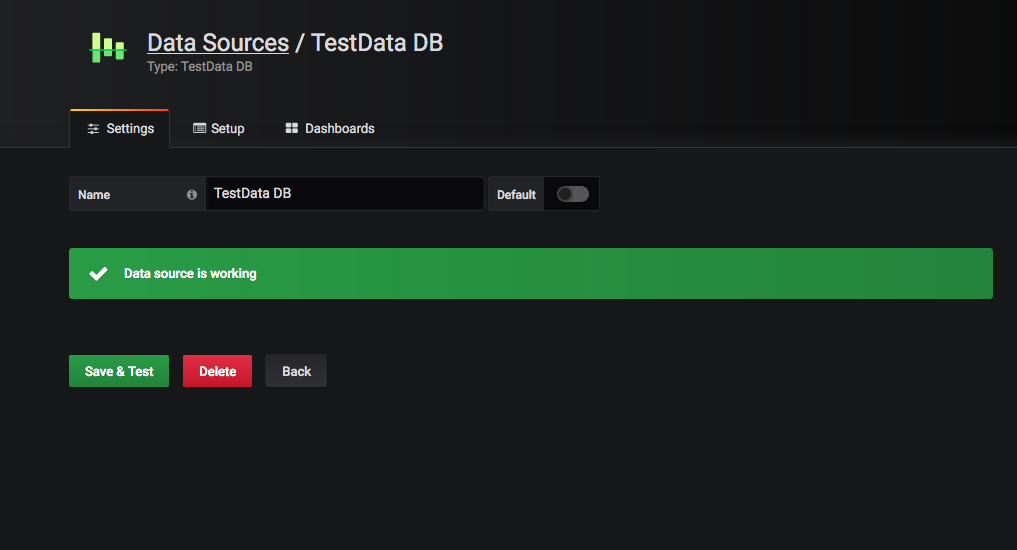Click the TestData DB page title
The image size is (1017, 550).
click(x=377, y=43)
